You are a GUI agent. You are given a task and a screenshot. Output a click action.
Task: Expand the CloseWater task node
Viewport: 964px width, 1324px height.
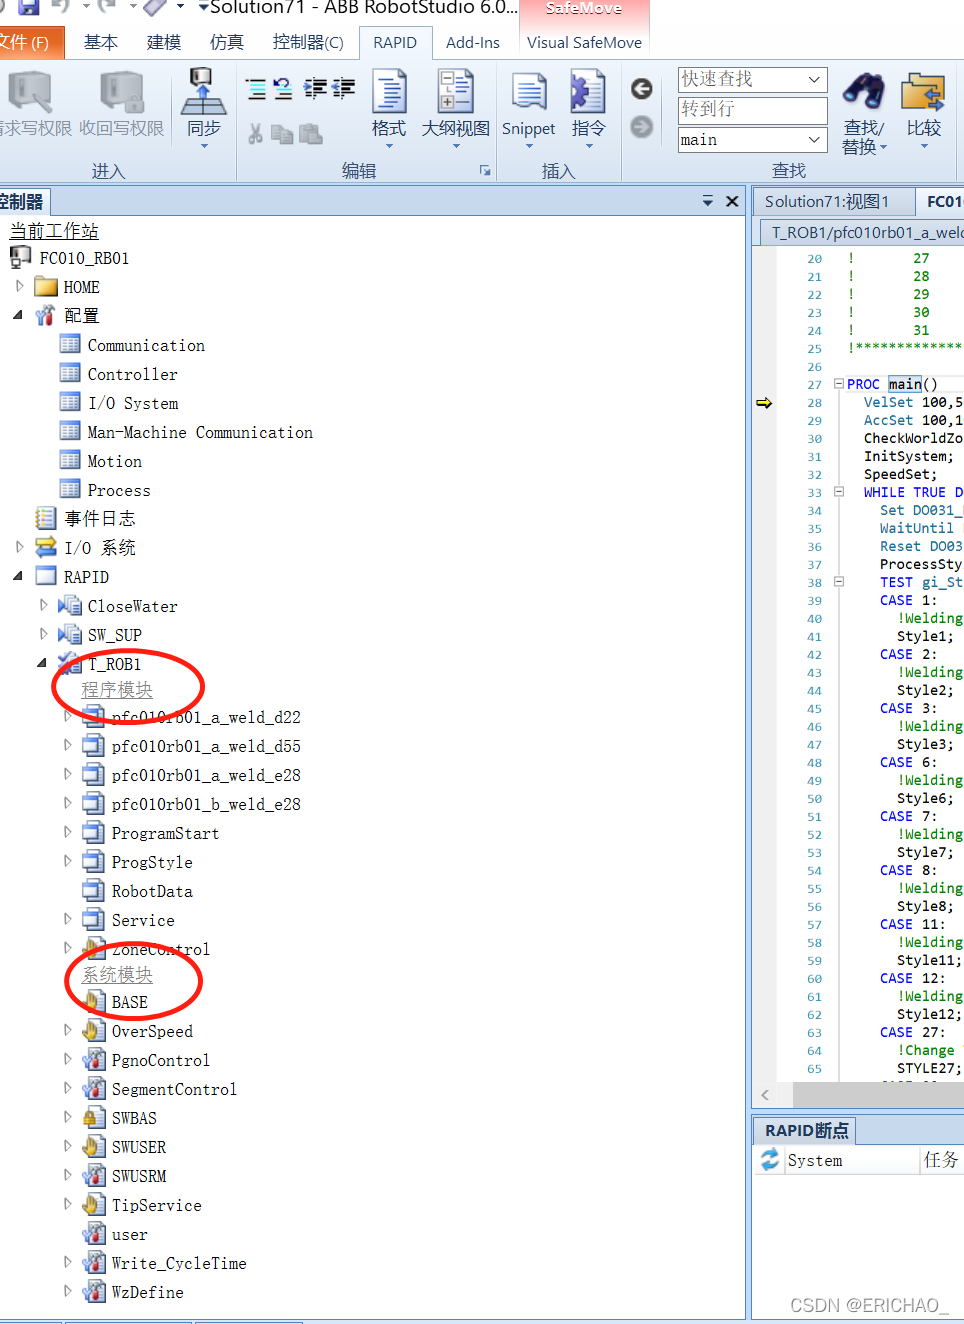click(x=43, y=605)
